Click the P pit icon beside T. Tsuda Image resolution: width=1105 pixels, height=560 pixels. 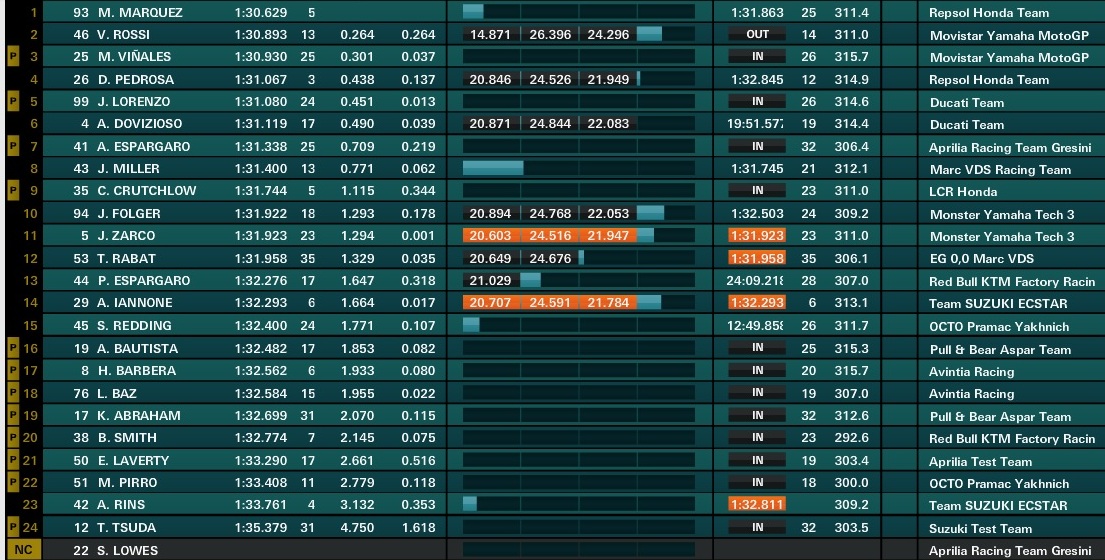click(13, 527)
